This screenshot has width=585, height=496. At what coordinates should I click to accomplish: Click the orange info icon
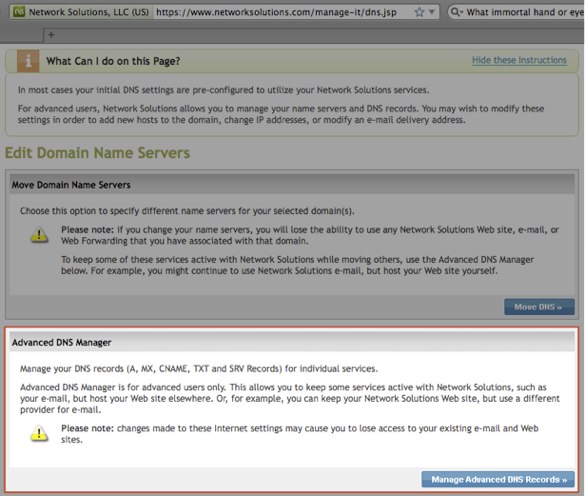[x=28, y=61]
